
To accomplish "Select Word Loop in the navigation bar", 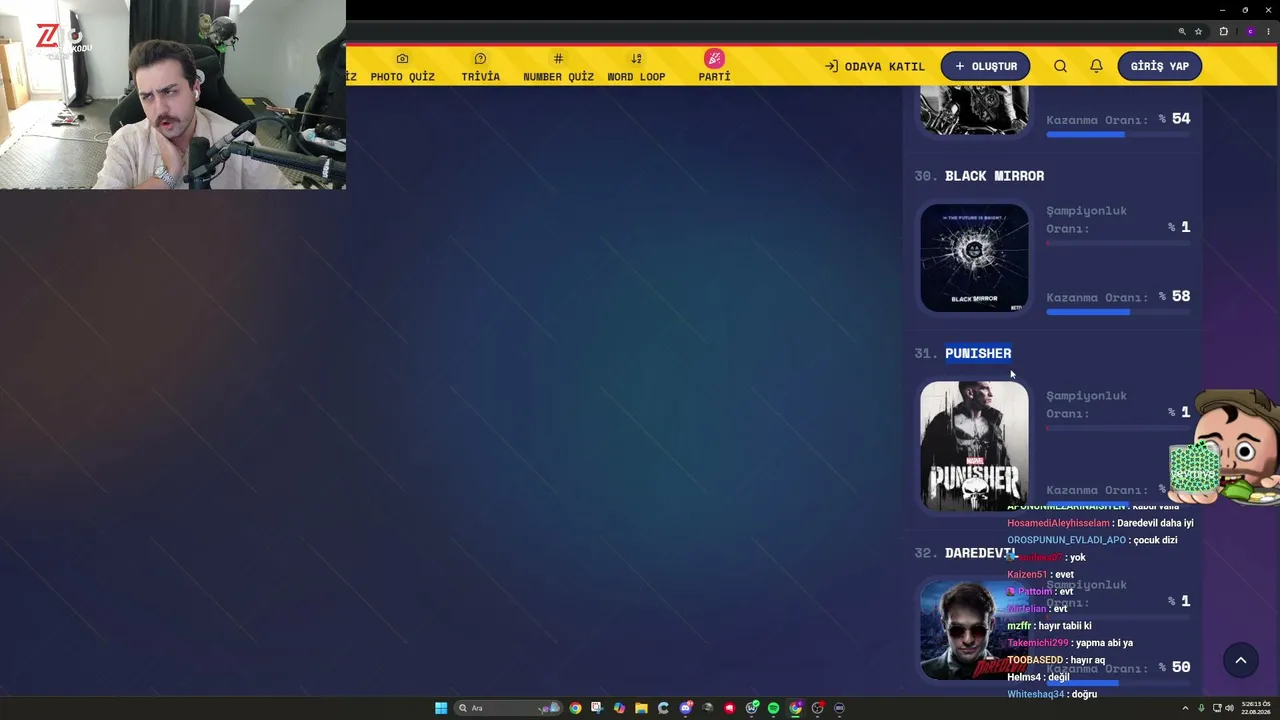I will click(636, 67).
